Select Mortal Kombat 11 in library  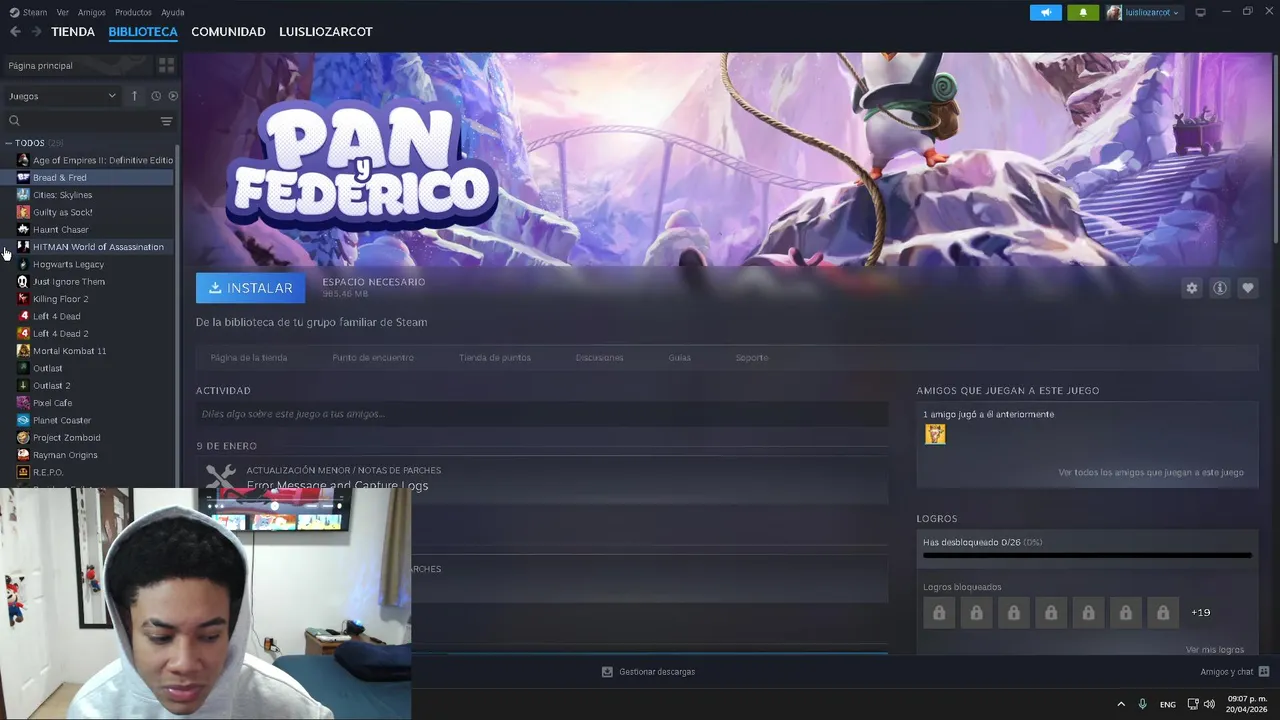coord(95,351)
